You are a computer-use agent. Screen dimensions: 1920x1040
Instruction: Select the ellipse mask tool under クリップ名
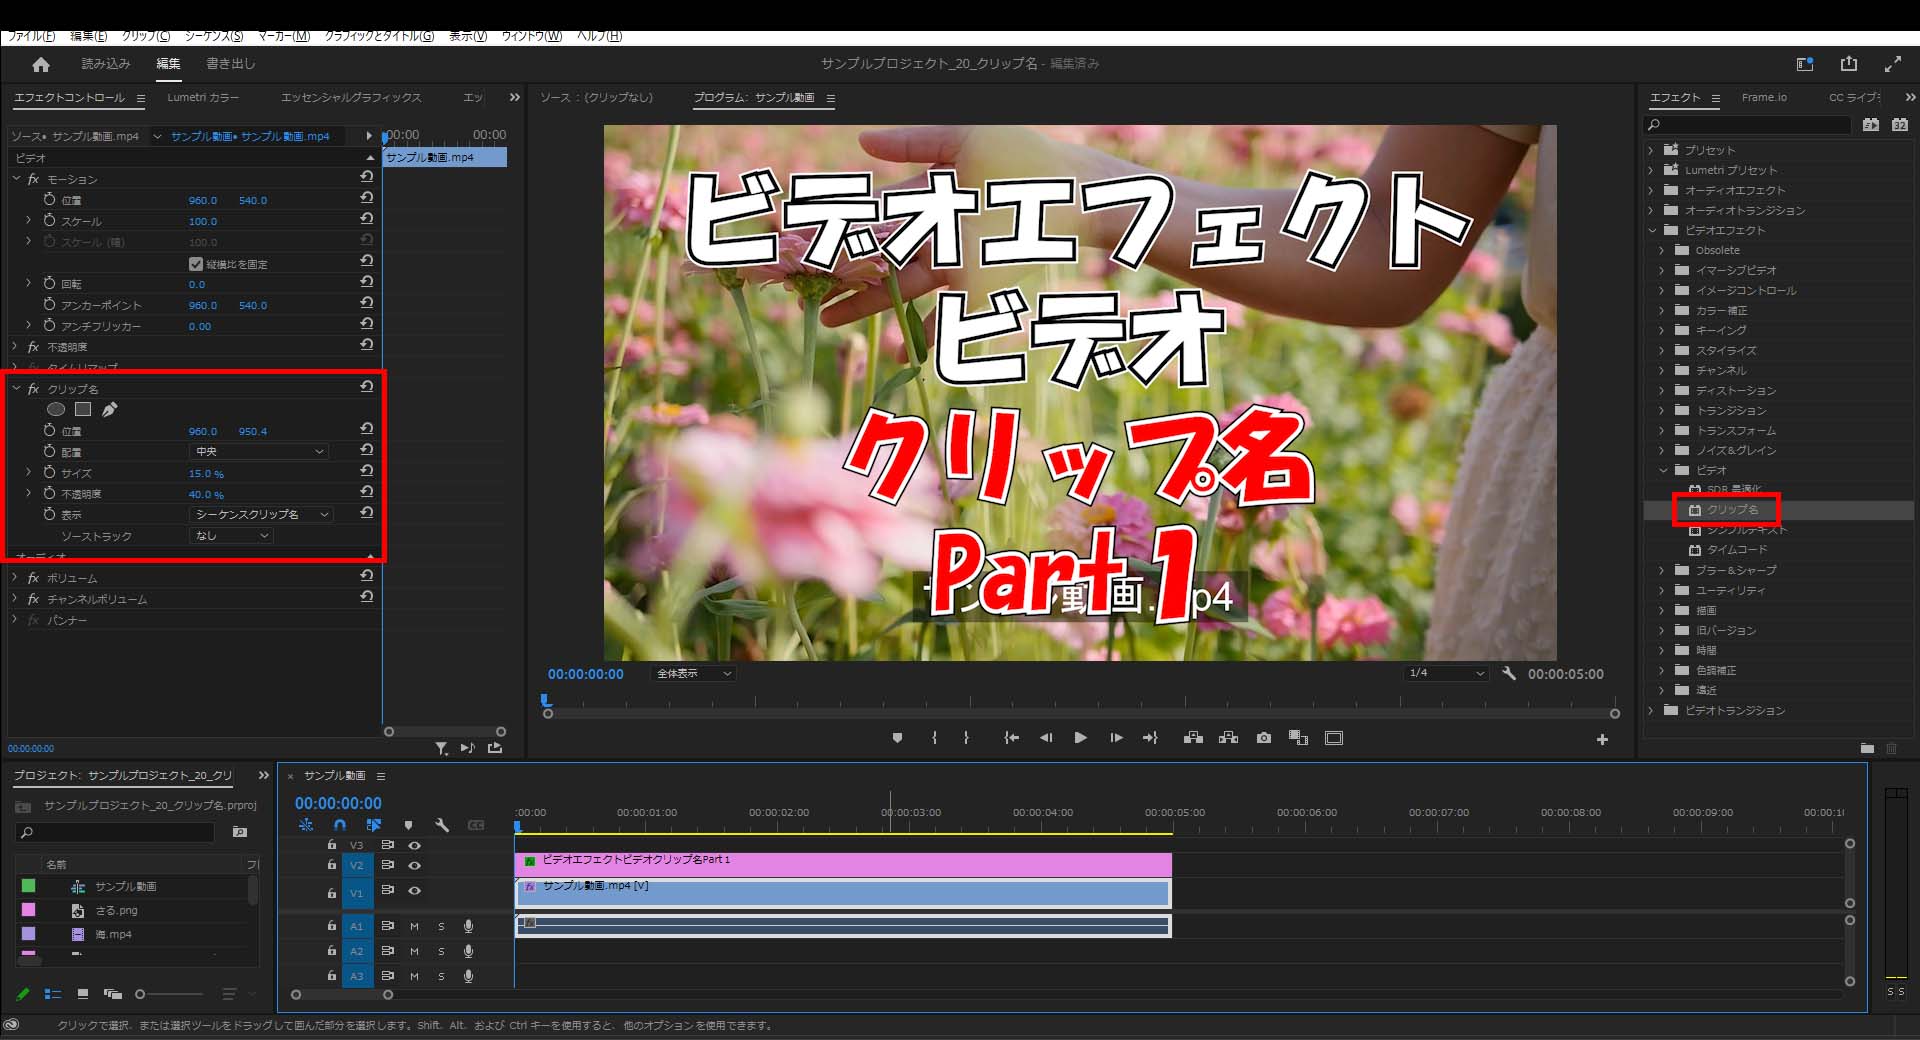click(x=56, y=409)
